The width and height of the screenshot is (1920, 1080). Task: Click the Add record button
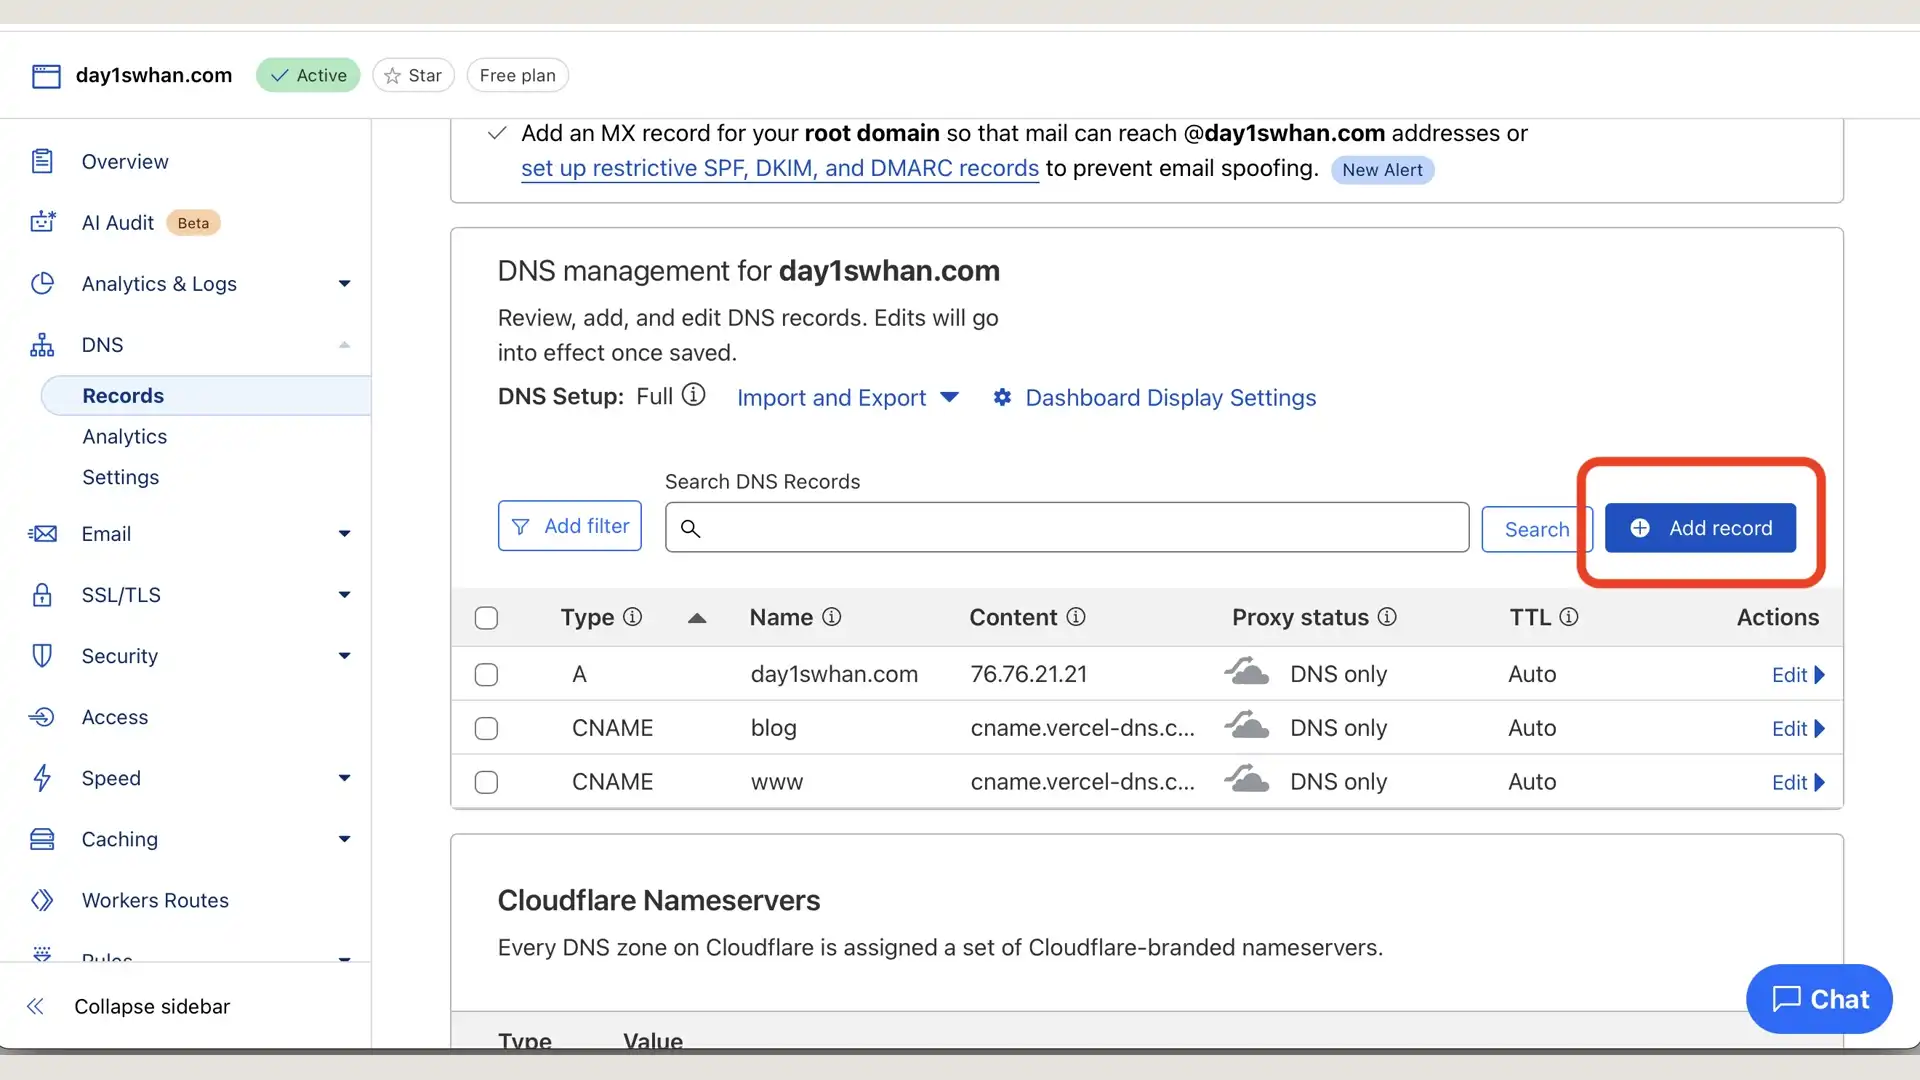click(x=1700, y=528)
